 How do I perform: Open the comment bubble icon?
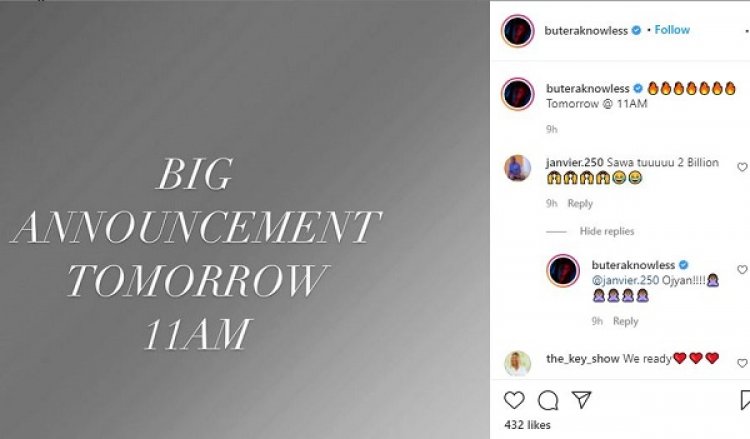click(x=548, y=400)
